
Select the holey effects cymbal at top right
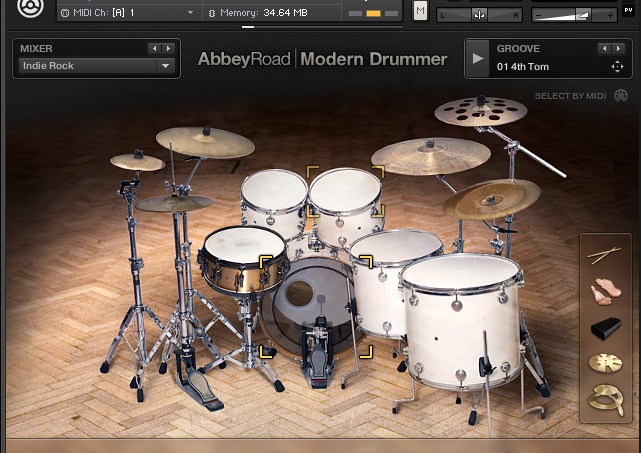pyautogui.click(x=481, y=111)
